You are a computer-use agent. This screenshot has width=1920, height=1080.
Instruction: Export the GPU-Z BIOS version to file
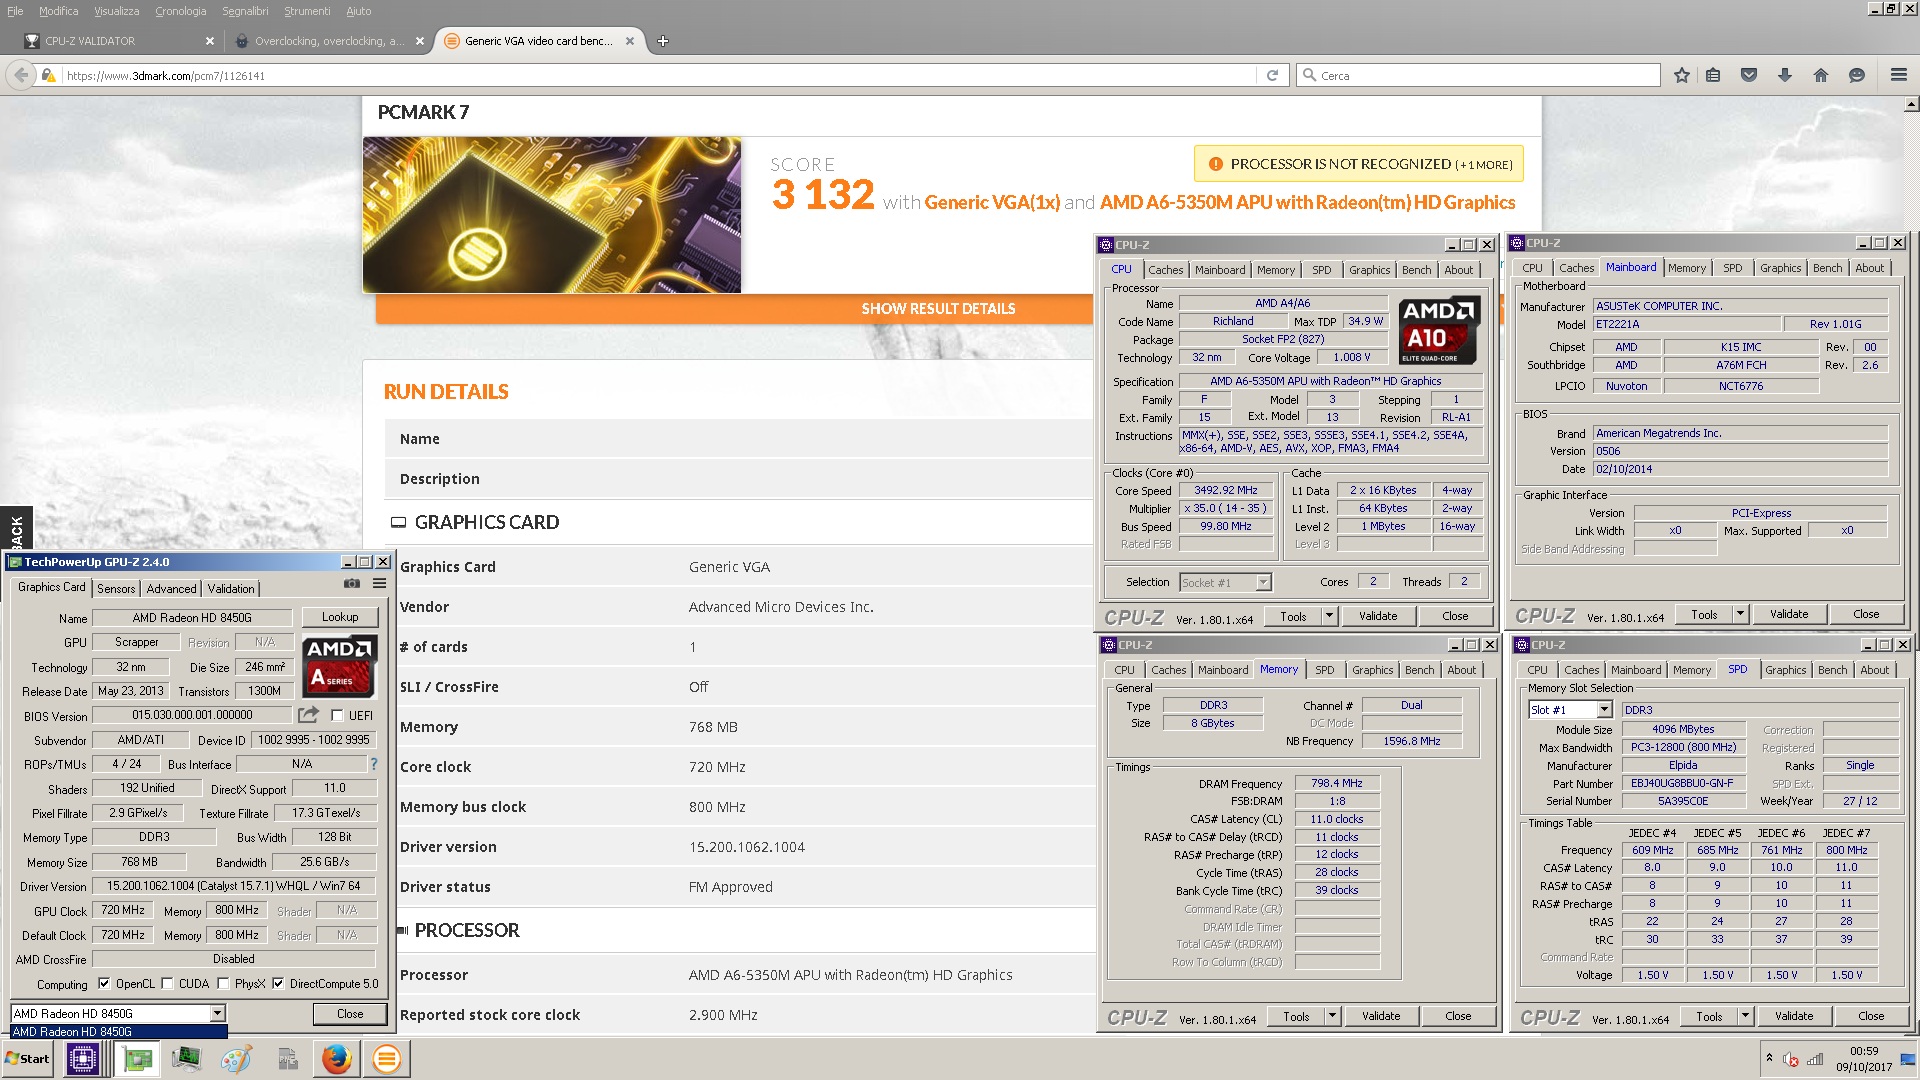coord(308,715)
